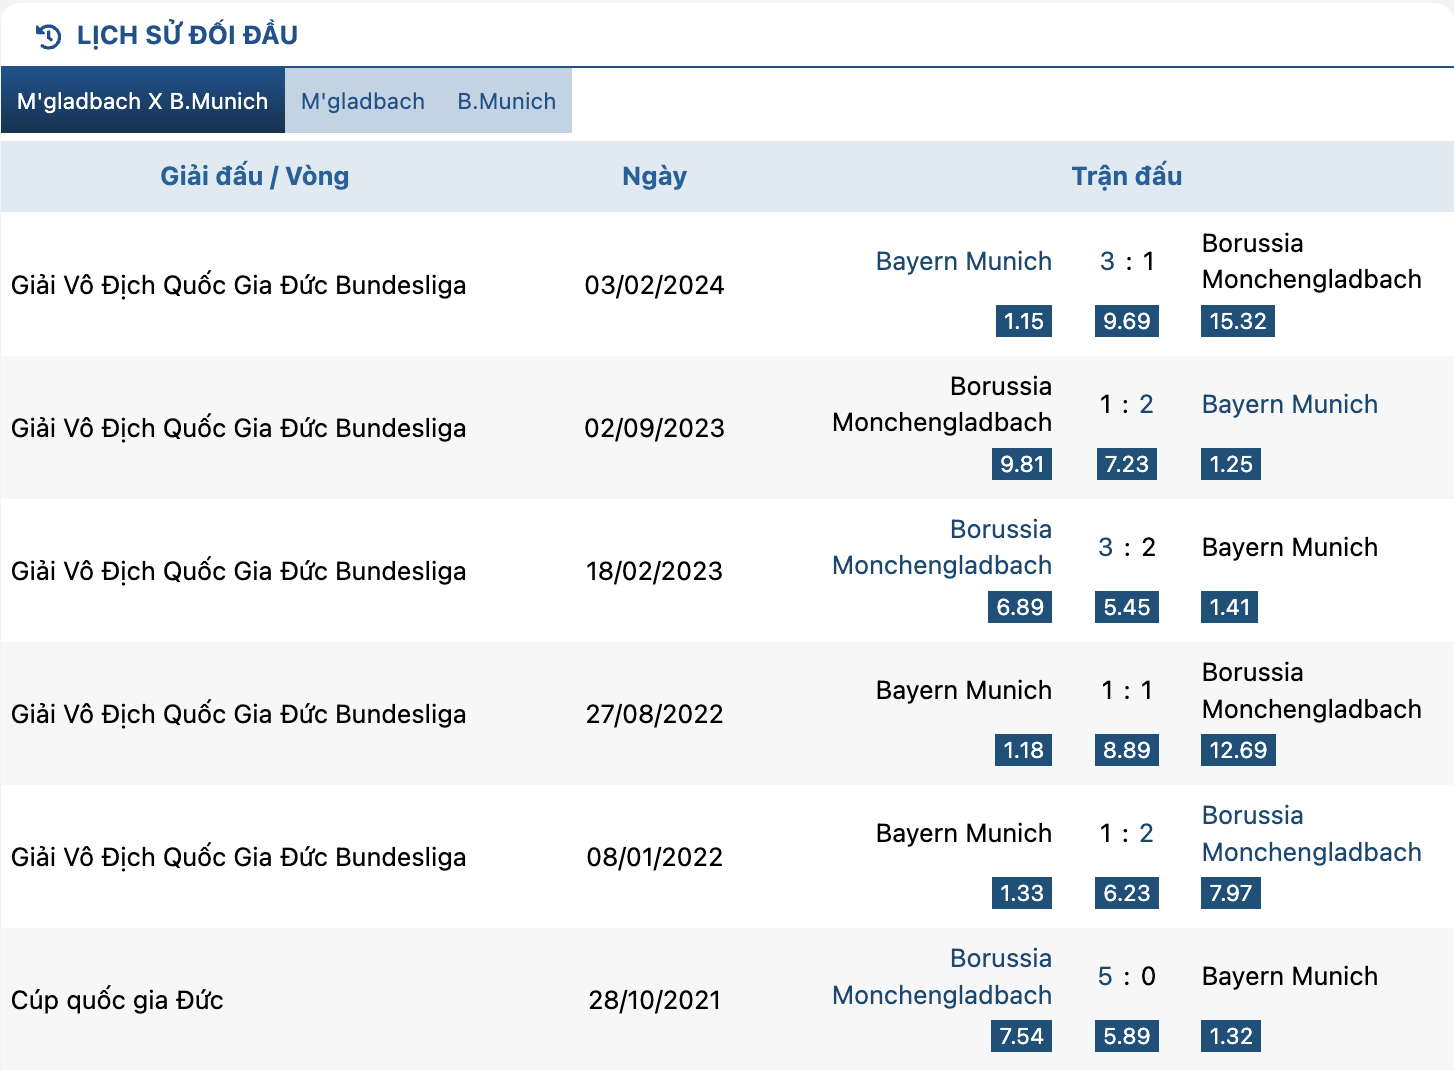
Task: Open Bayern Munich link in 02/09/2023 match
Action: coord(1290,404)
